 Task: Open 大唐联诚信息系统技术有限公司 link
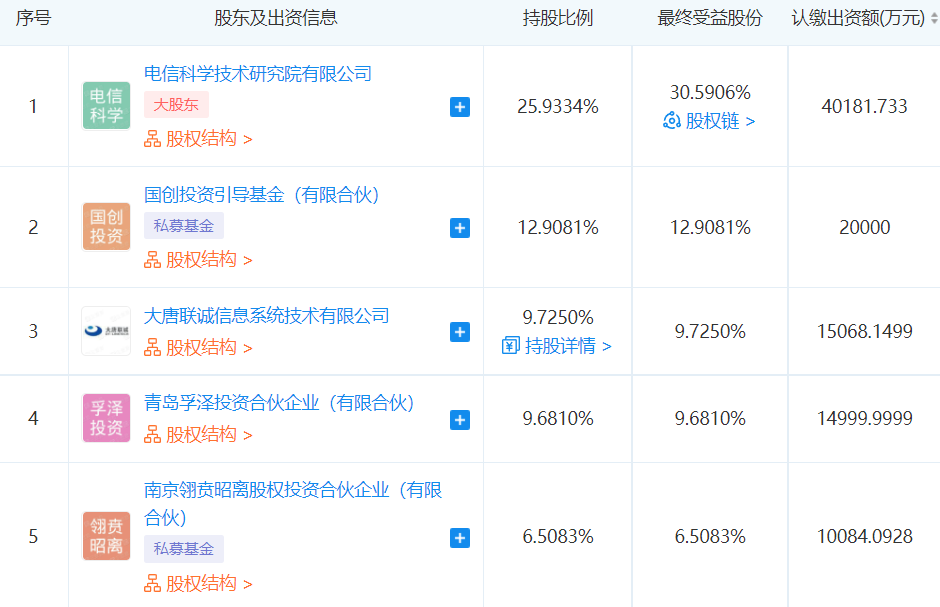(x=267, y=316)
